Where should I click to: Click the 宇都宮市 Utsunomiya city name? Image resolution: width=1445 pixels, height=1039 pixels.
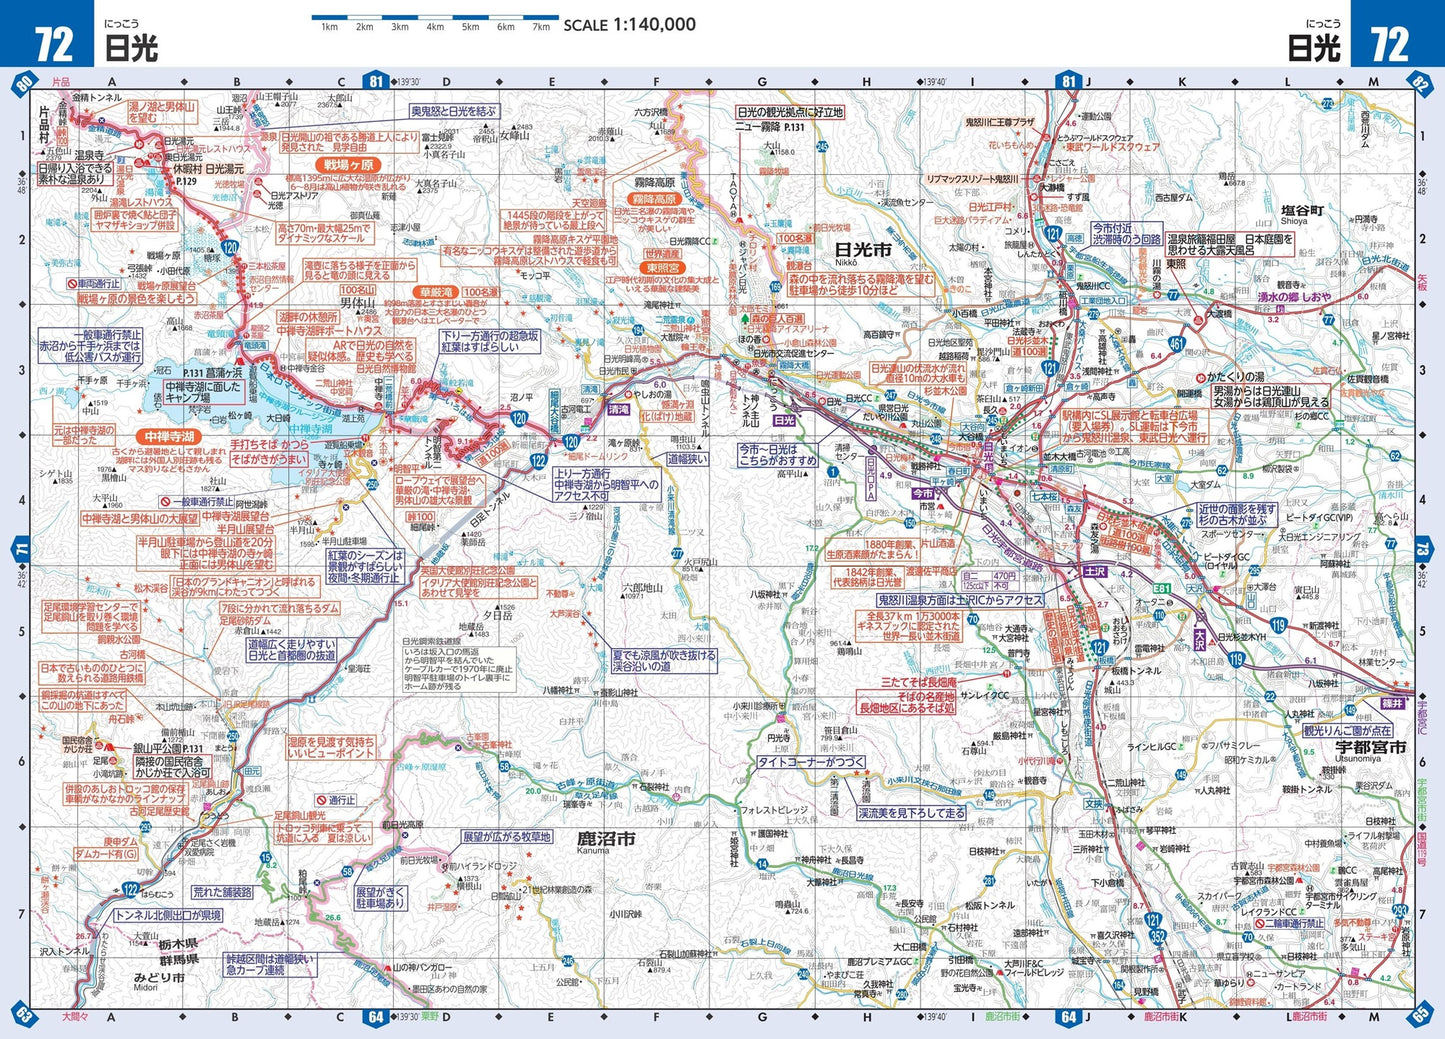(x=1370, y=750)
